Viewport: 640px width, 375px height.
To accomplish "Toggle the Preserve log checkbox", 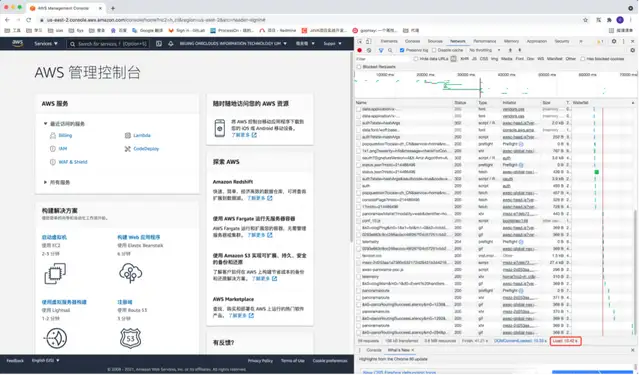I will point(402,50).
